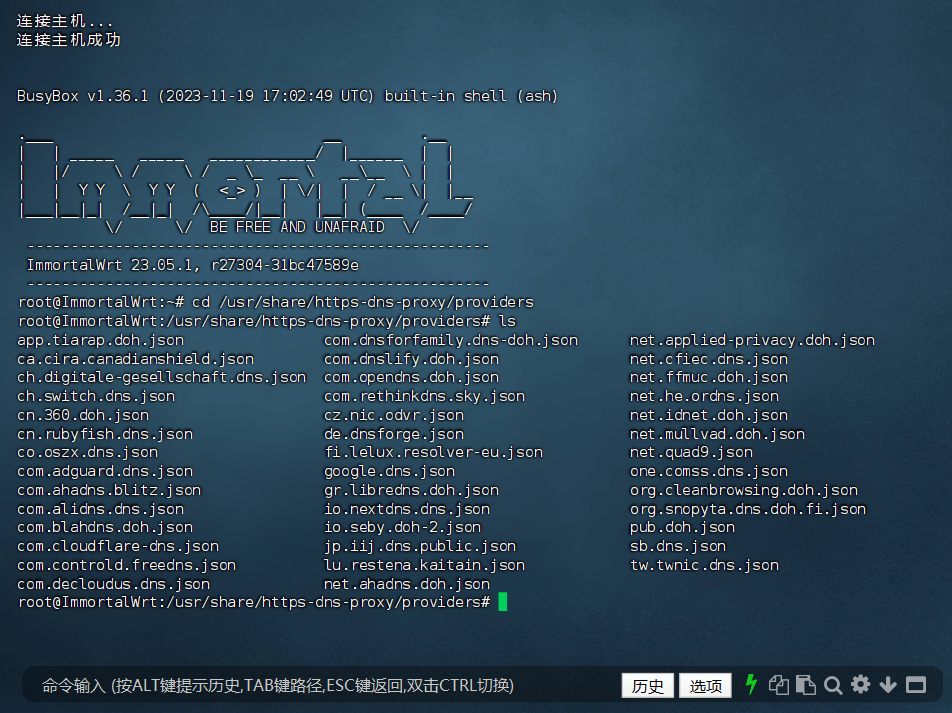
Task: Click the 连接主机成功 status message
Action: click(x=68, y=40)
